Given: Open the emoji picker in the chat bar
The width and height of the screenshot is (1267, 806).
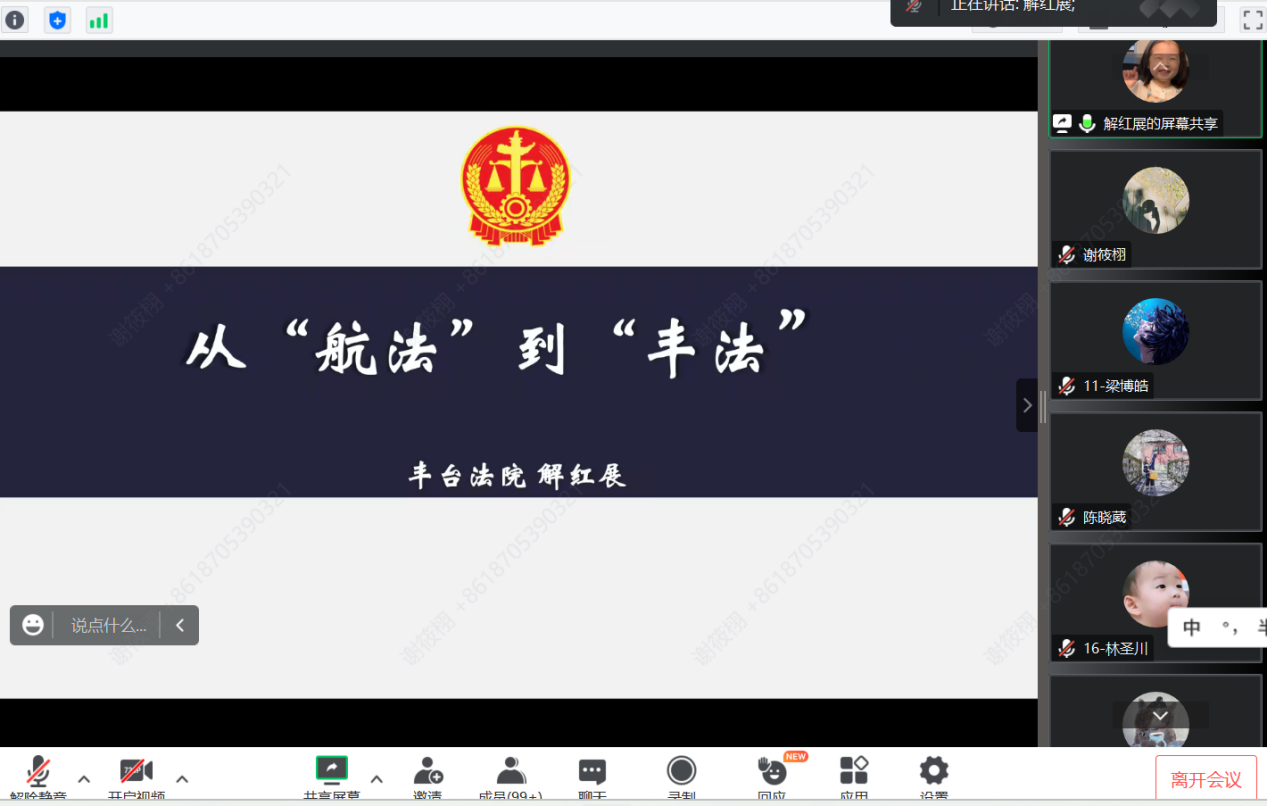Looking at the screenshot, I should (x=33, y=624).
